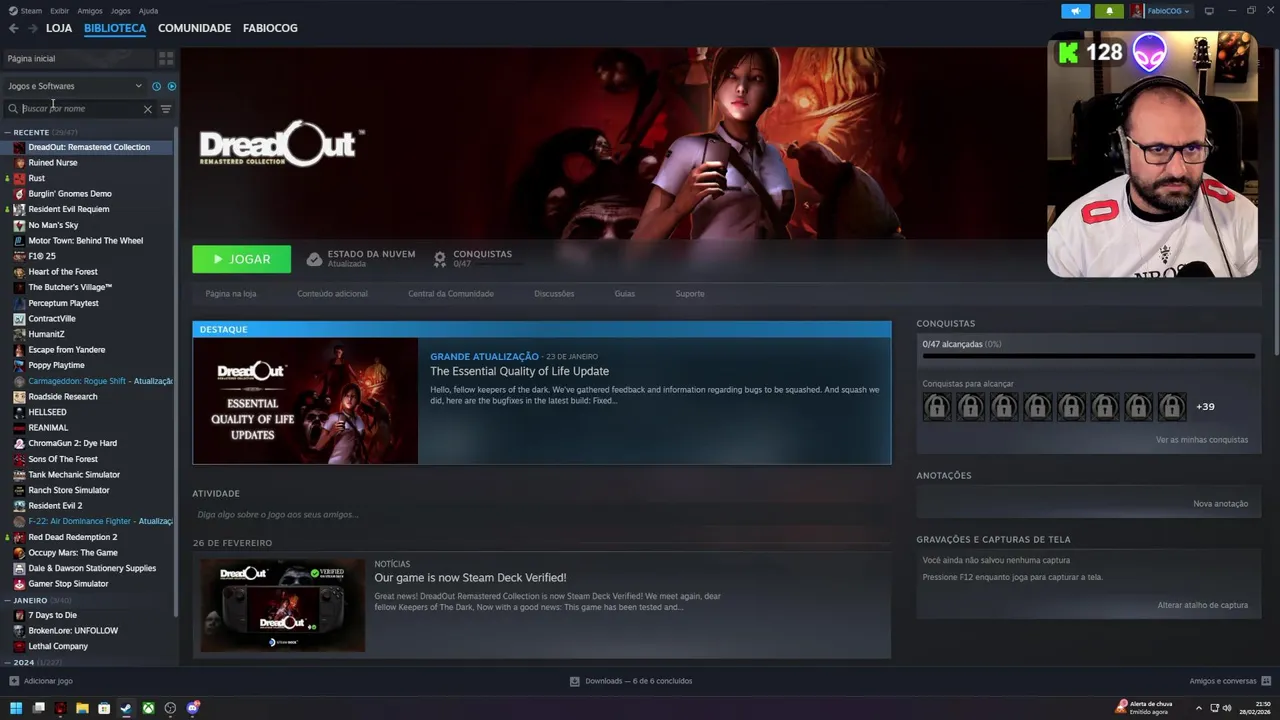
Task: Open the Jogos menu
Action: point(120,11)
